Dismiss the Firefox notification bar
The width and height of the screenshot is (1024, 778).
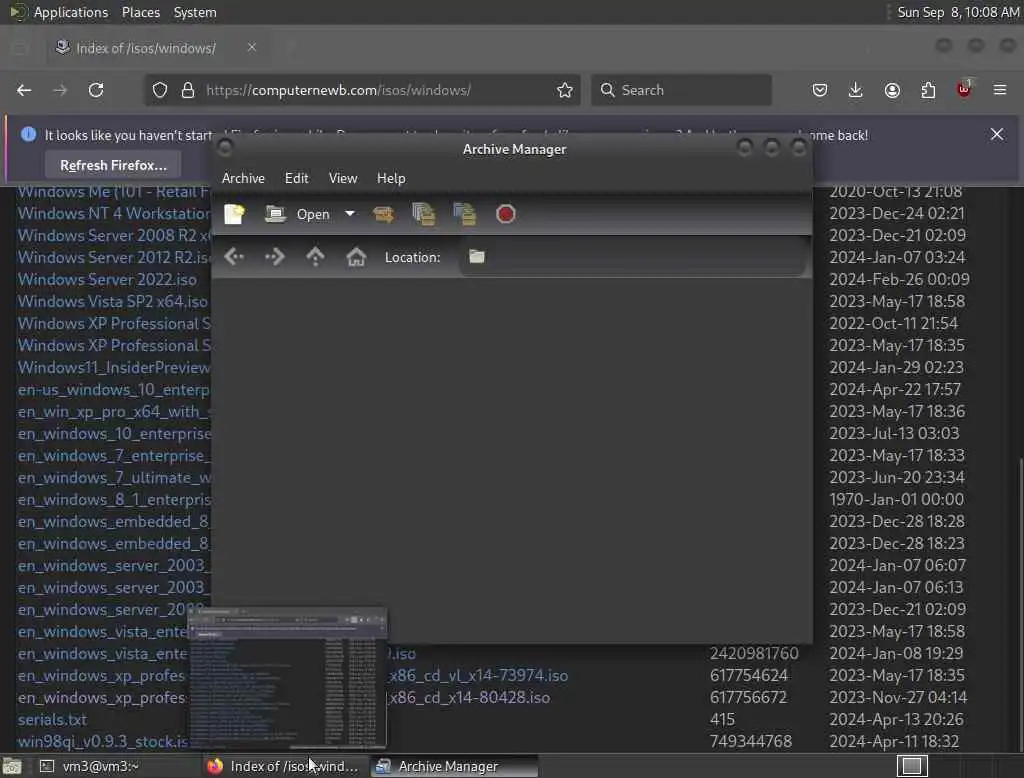click(x=997, y=135)
